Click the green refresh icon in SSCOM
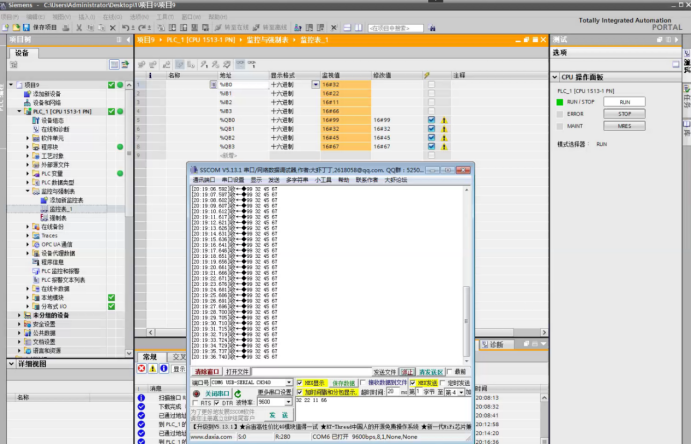Screen dimensions: 692x444 click(x=238, y=393)
